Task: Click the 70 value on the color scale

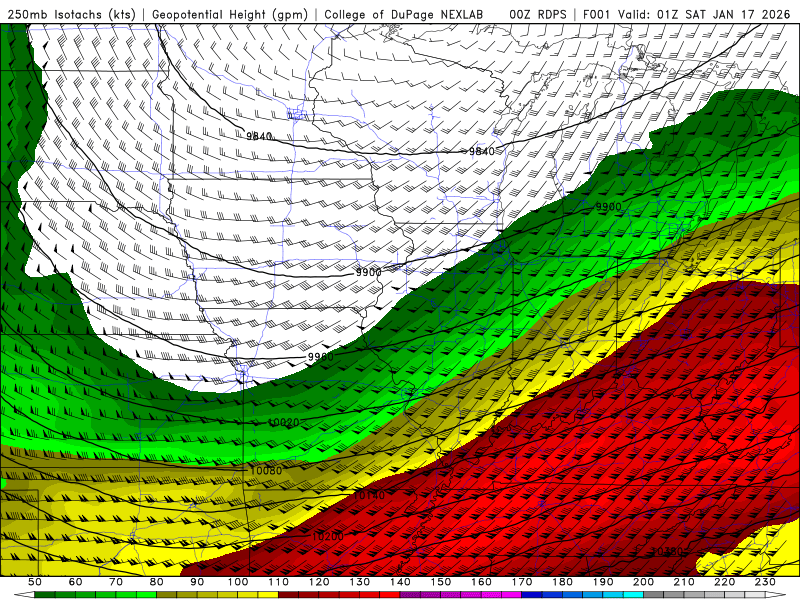Action: tap(116, 582)
